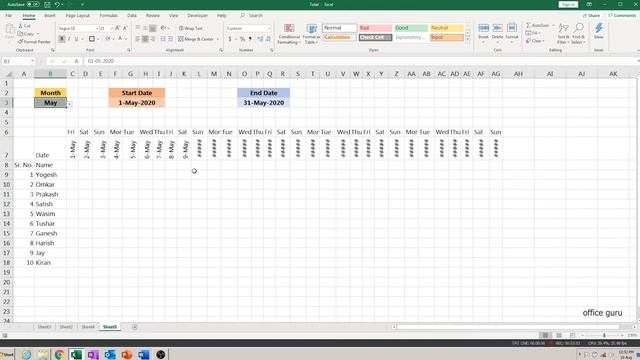Image resolution: width=640 pixels, height=360 pixels.
Task: Toggle Center alignment
Action: point(145,39)
